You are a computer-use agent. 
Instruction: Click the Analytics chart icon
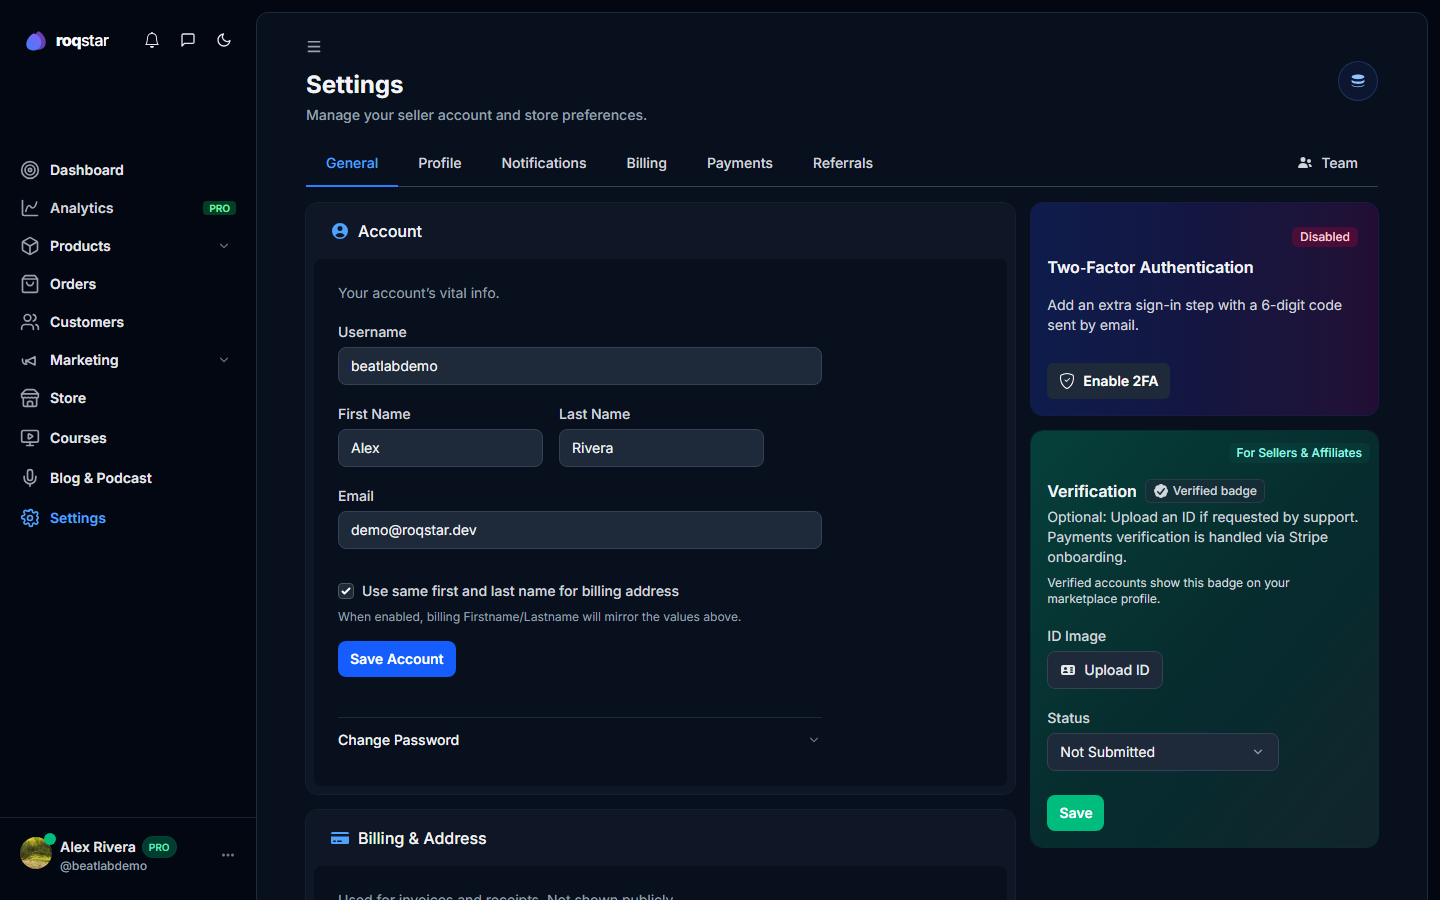[30, 208]
